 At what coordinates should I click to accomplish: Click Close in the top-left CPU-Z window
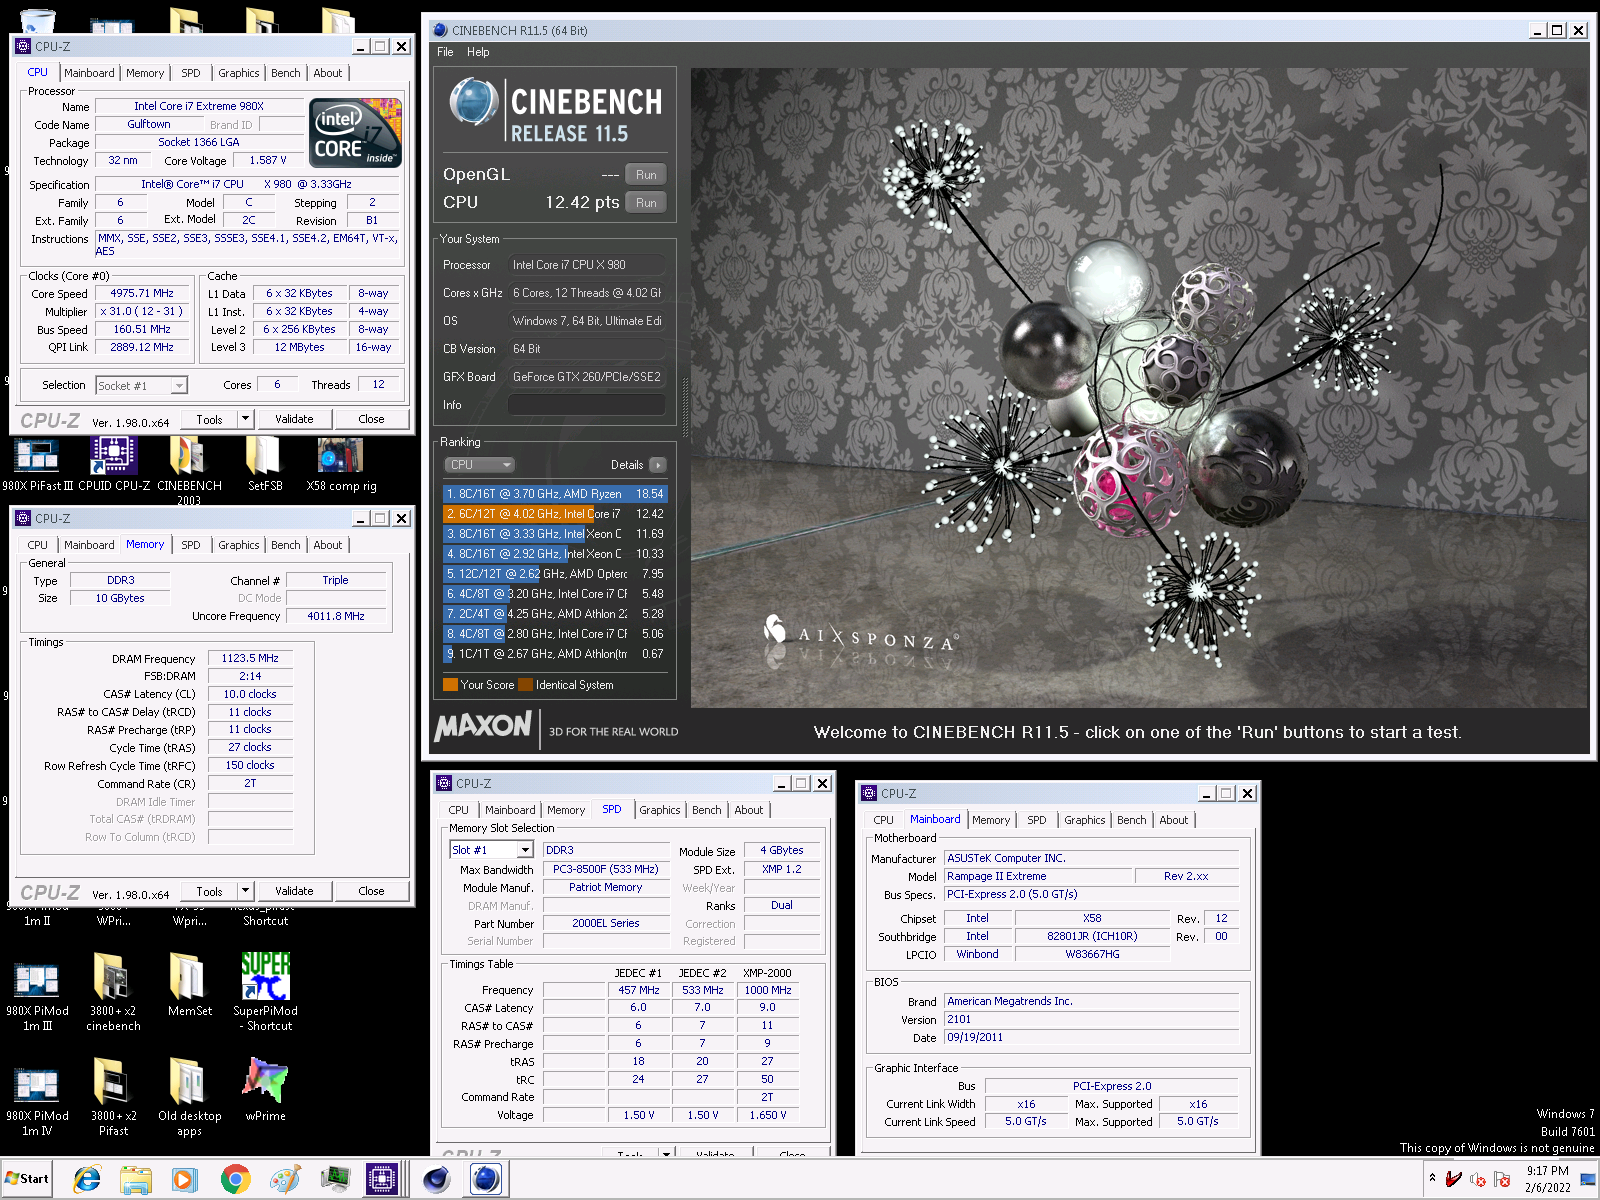(x=371, y=419)
